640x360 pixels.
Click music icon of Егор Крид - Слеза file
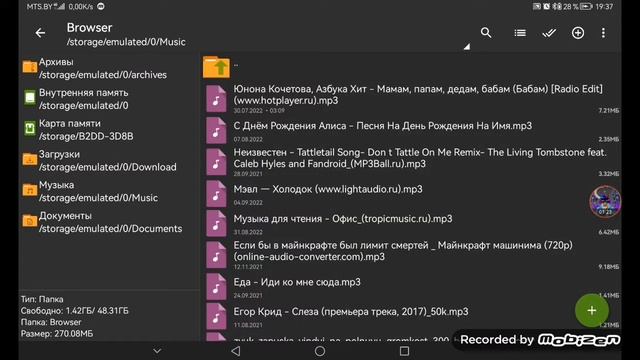216,316
